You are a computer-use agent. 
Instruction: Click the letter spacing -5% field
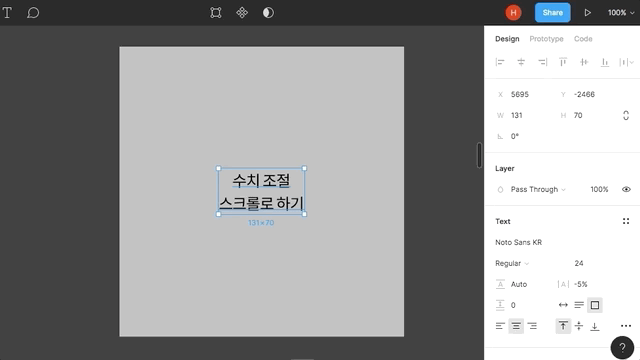coord(580,284)
